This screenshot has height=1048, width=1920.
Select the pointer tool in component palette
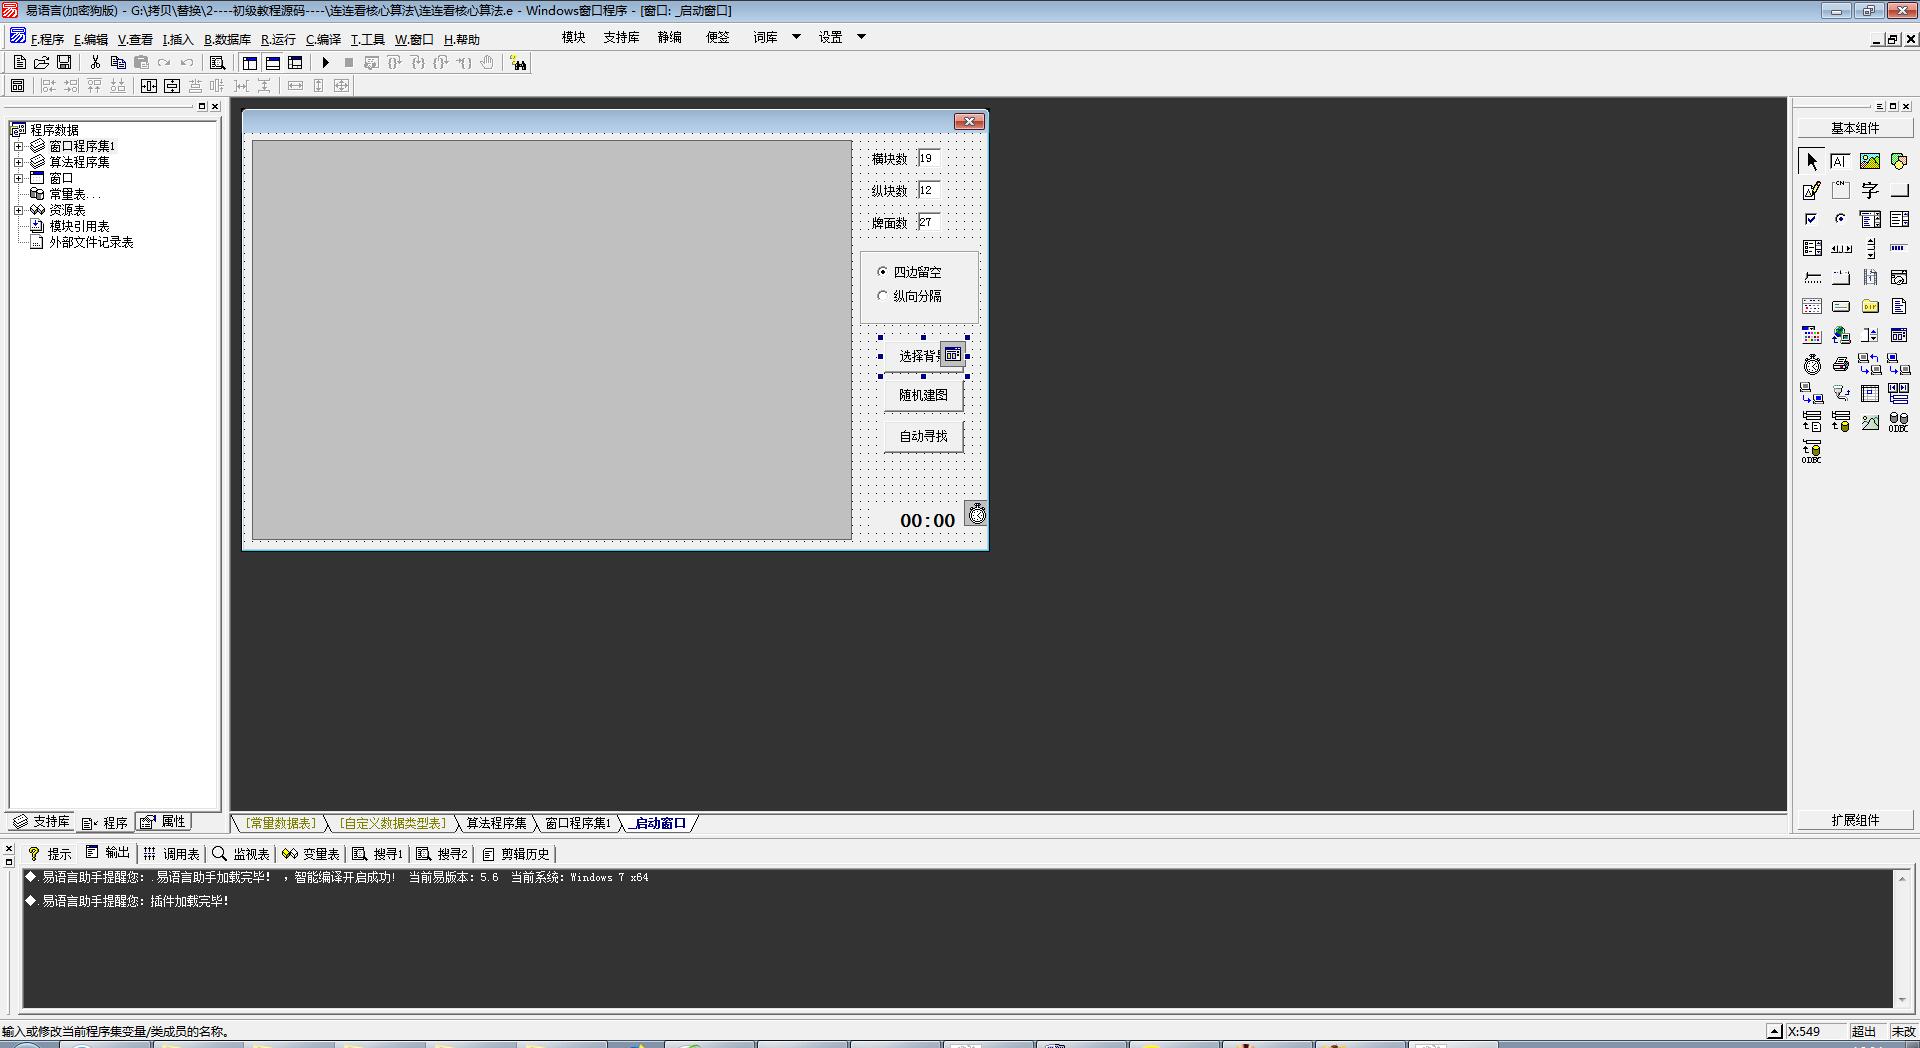(x=1812, y=161)
